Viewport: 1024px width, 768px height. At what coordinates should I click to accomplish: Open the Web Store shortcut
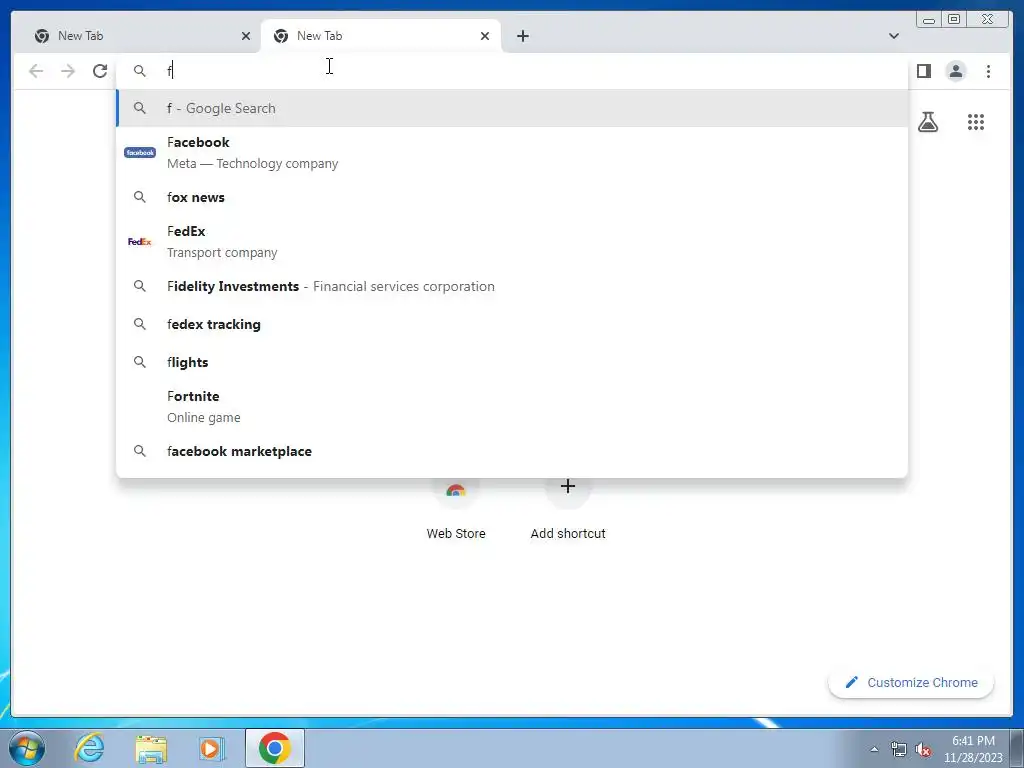tap(456, 511)
